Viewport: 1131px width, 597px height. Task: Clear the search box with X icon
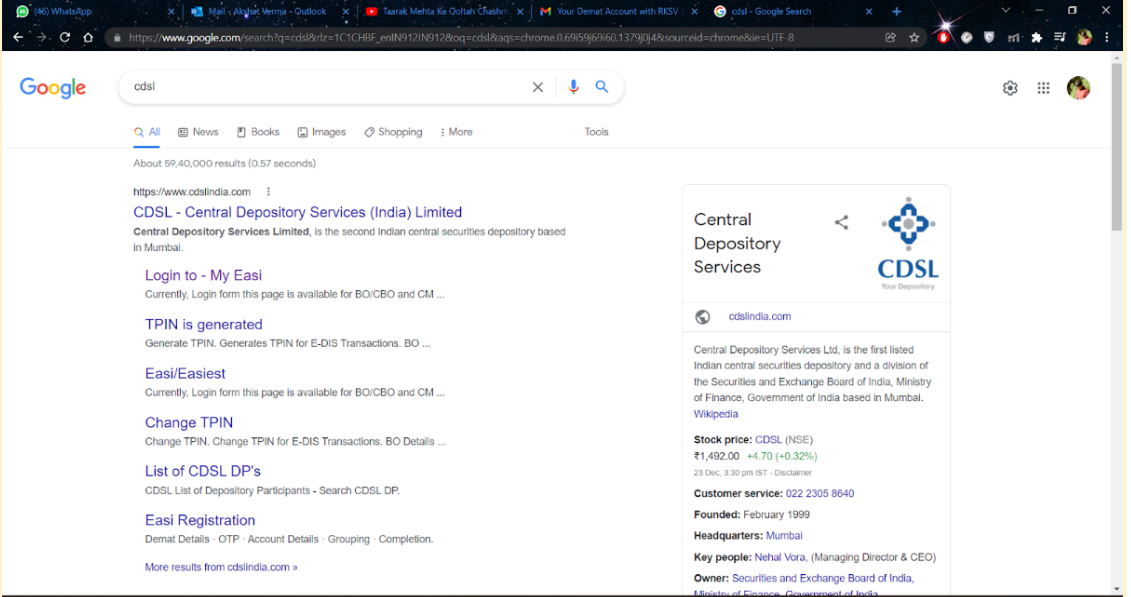(x=538, y=87)
